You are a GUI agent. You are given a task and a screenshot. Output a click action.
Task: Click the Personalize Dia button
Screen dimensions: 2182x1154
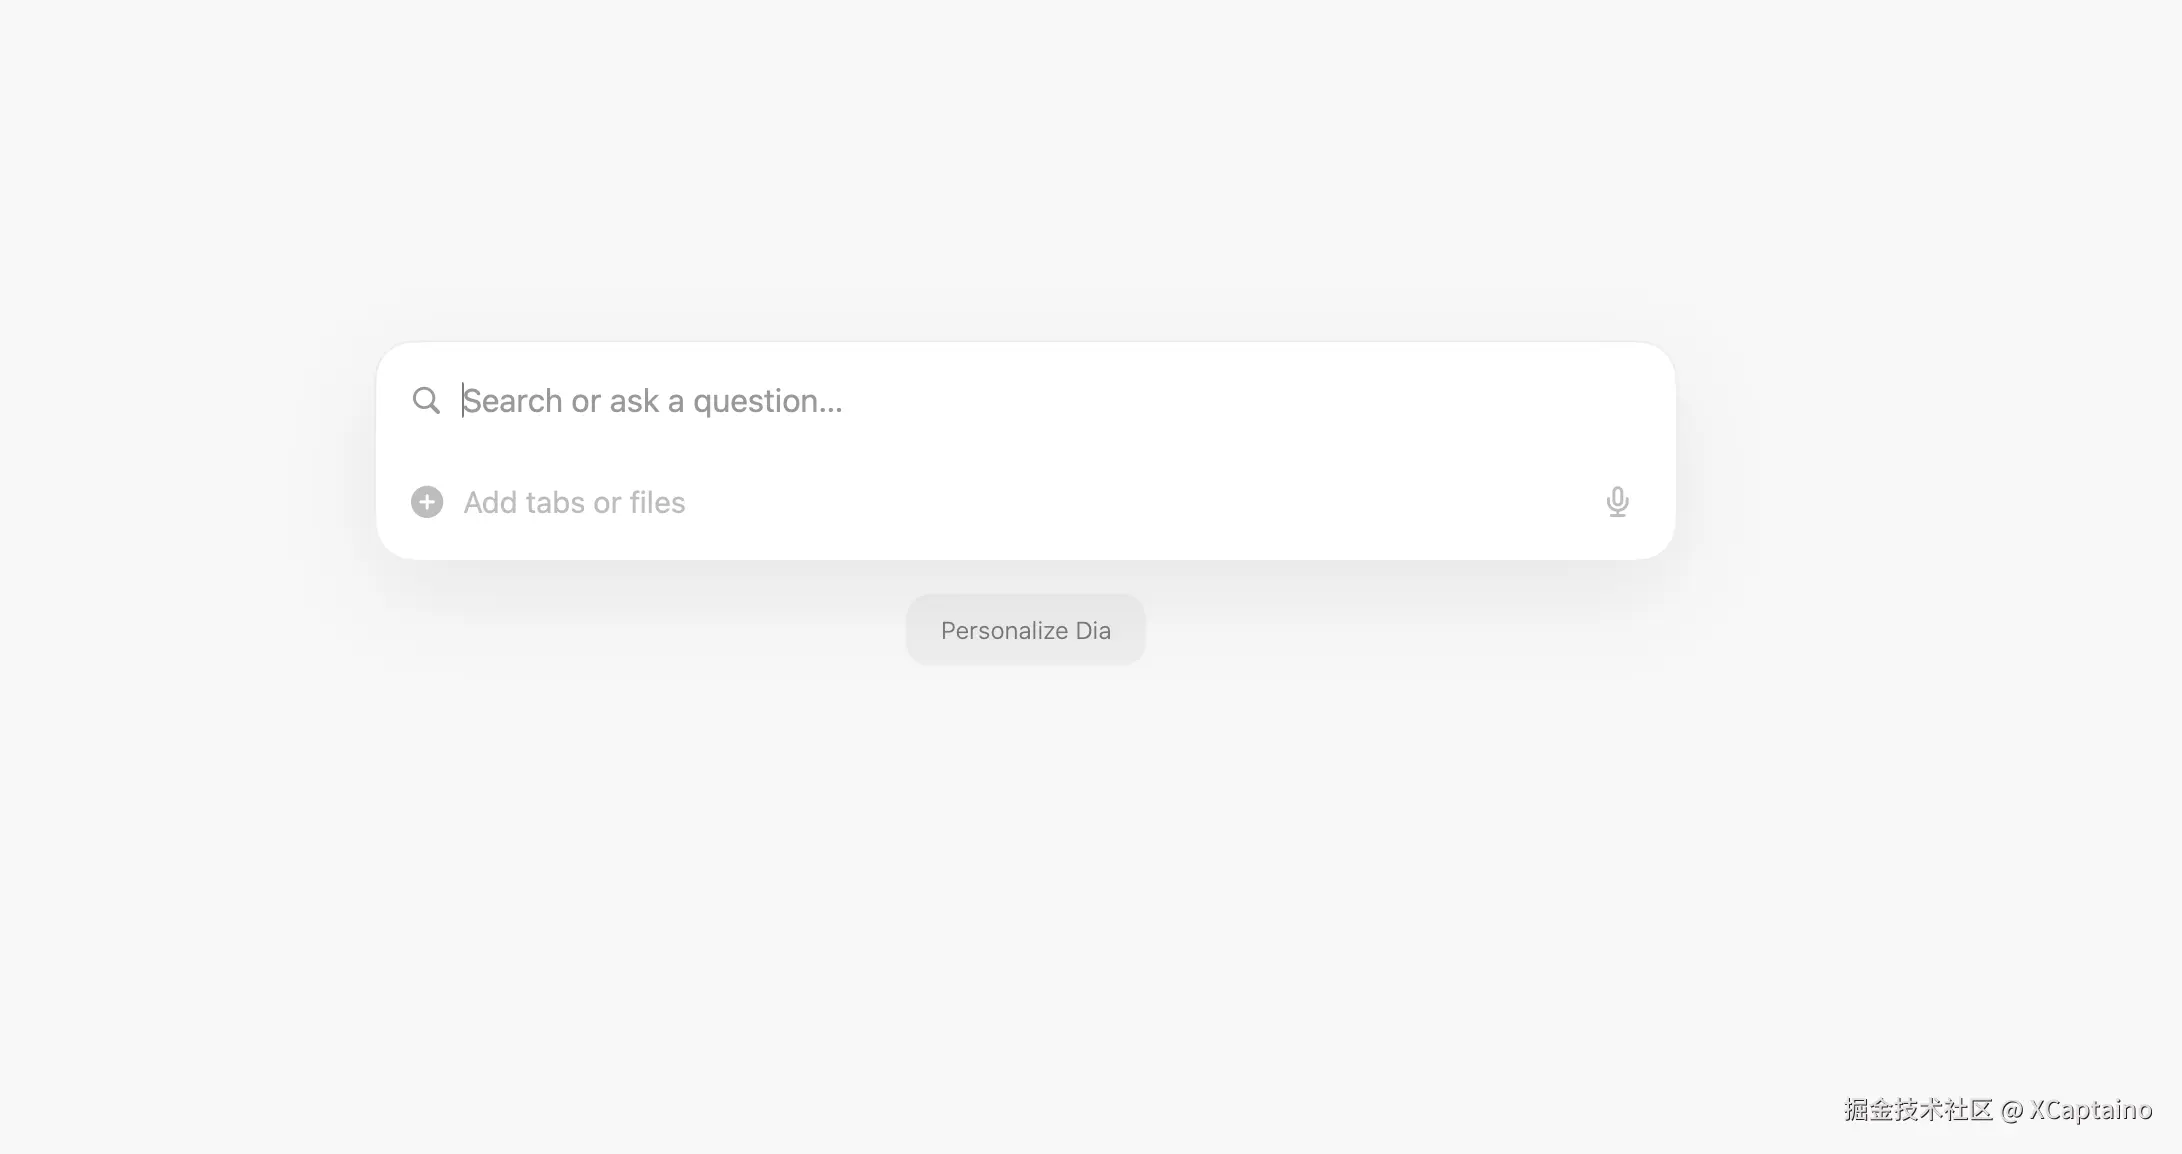click(1025, 630)
